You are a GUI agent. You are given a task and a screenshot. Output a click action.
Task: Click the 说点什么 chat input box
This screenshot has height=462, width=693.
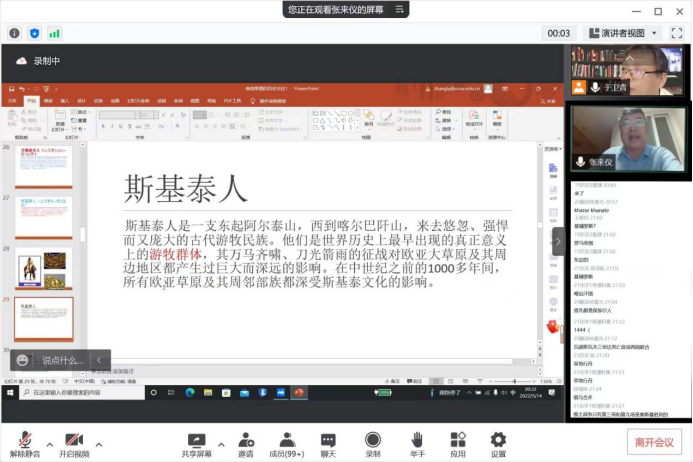59,360
